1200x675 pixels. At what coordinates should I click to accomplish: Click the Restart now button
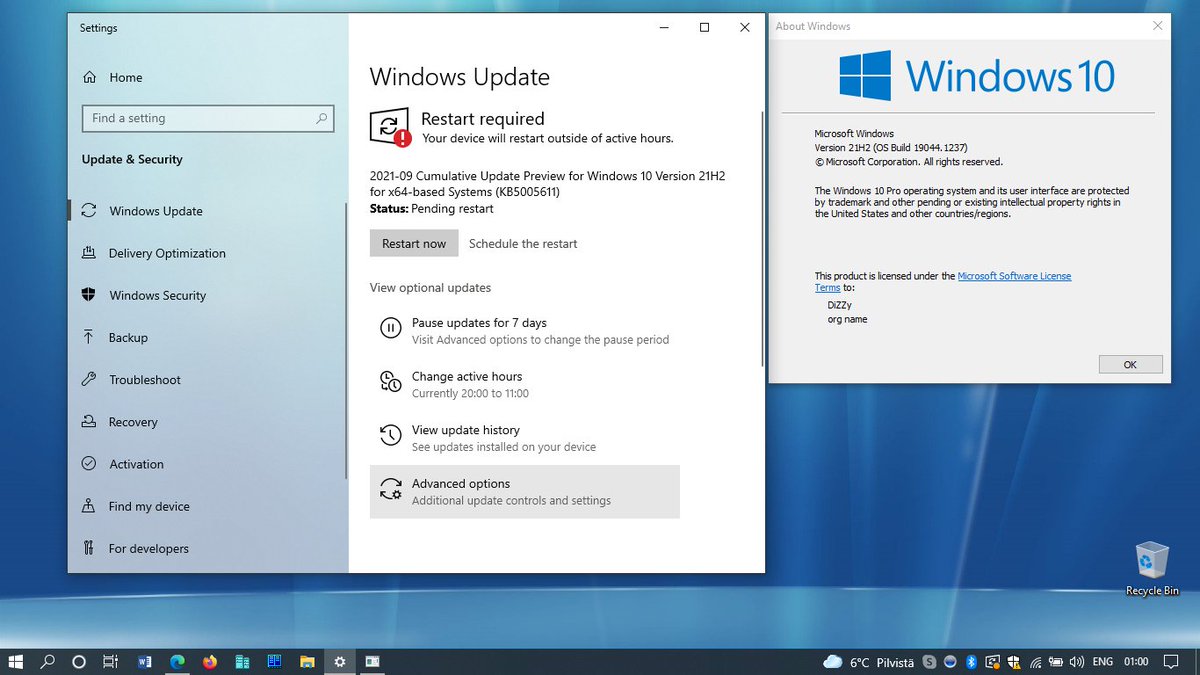pos(414,243)
